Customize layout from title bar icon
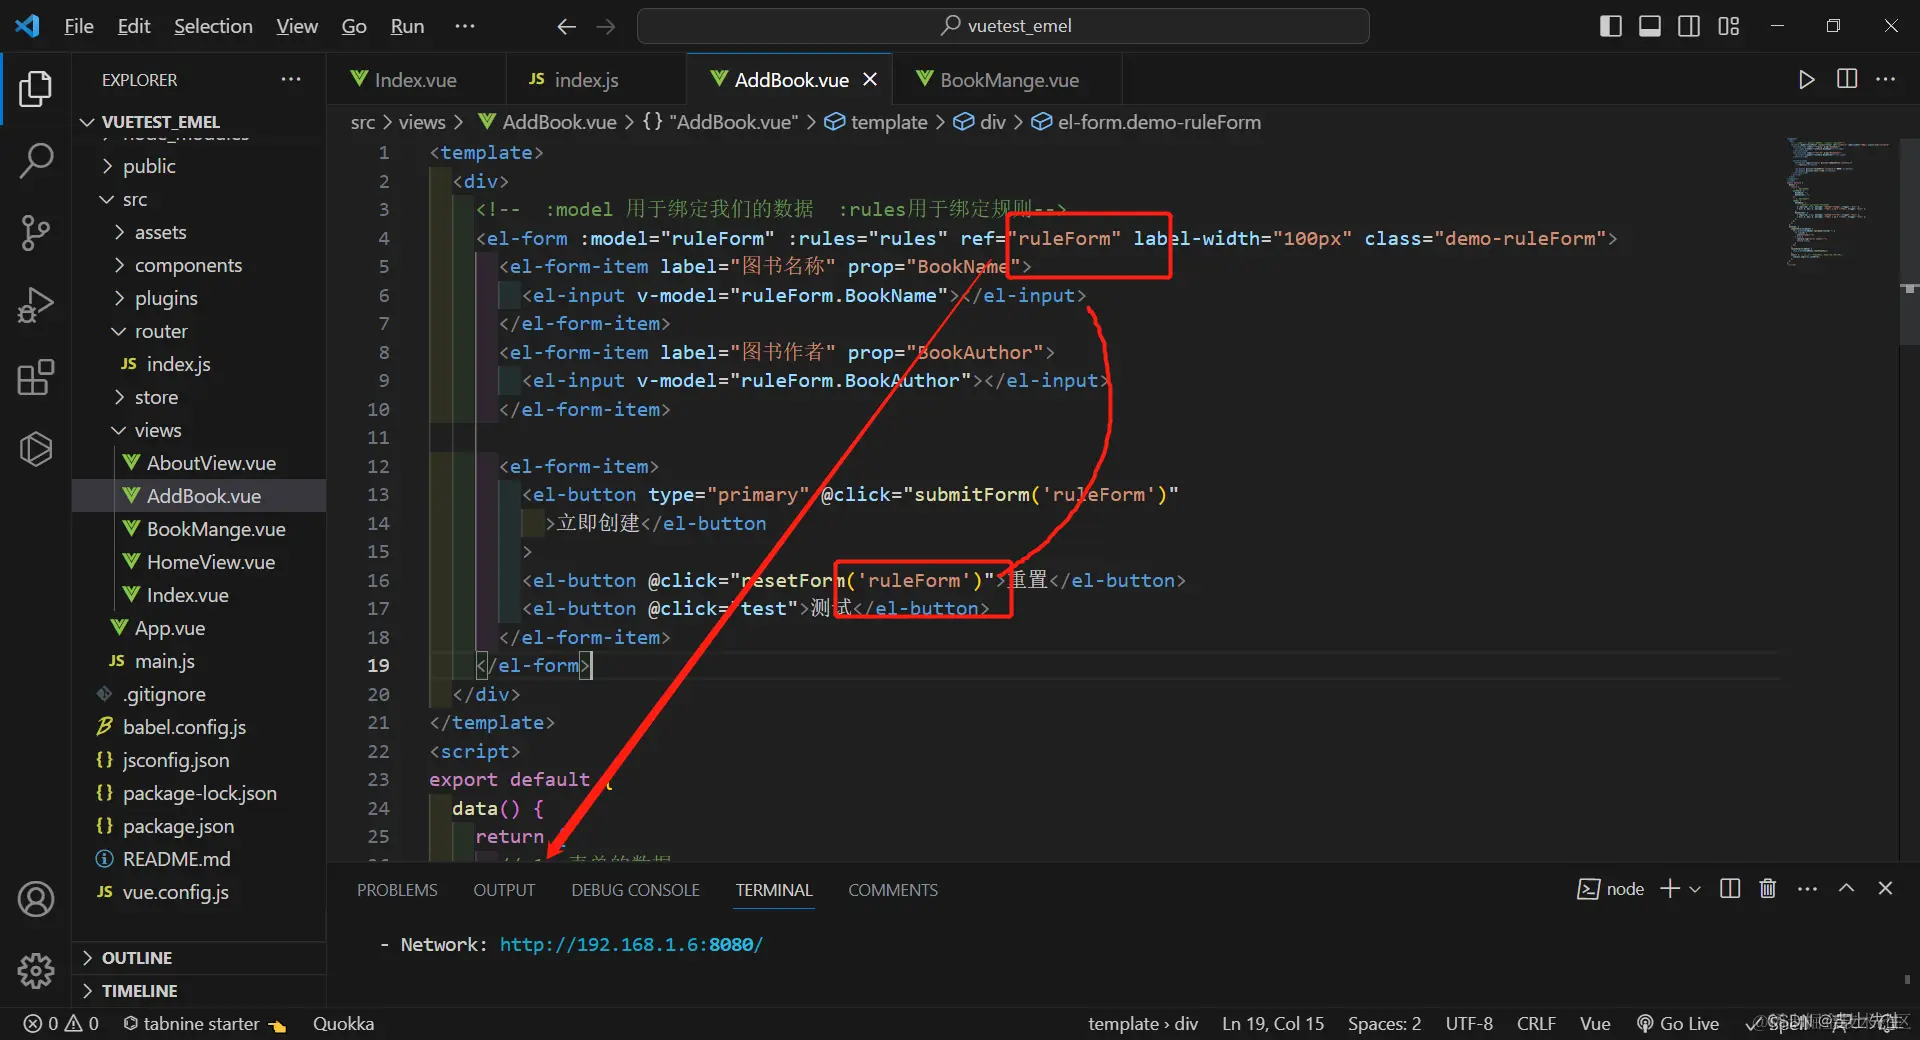Viewport: 1920px width, 1040px height. point(1729,26)
